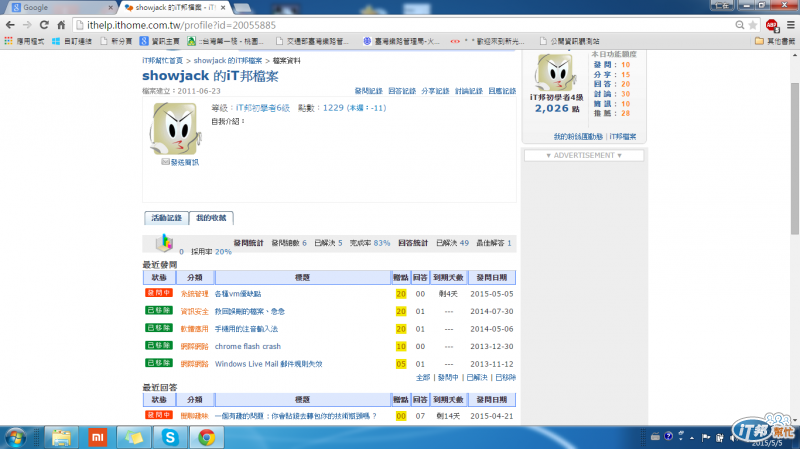The width and height of the screenshot is (800, 449).
Task: Open the Windows Start button
Action: coord(15,438)
